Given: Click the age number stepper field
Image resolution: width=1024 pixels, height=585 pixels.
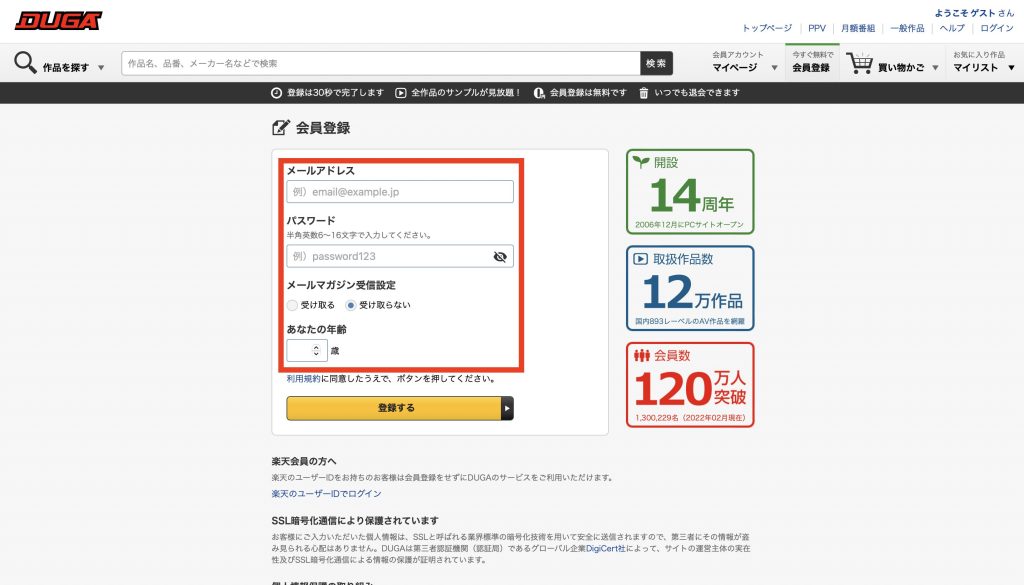Looking at the screenshot, I should click(305, 350).
